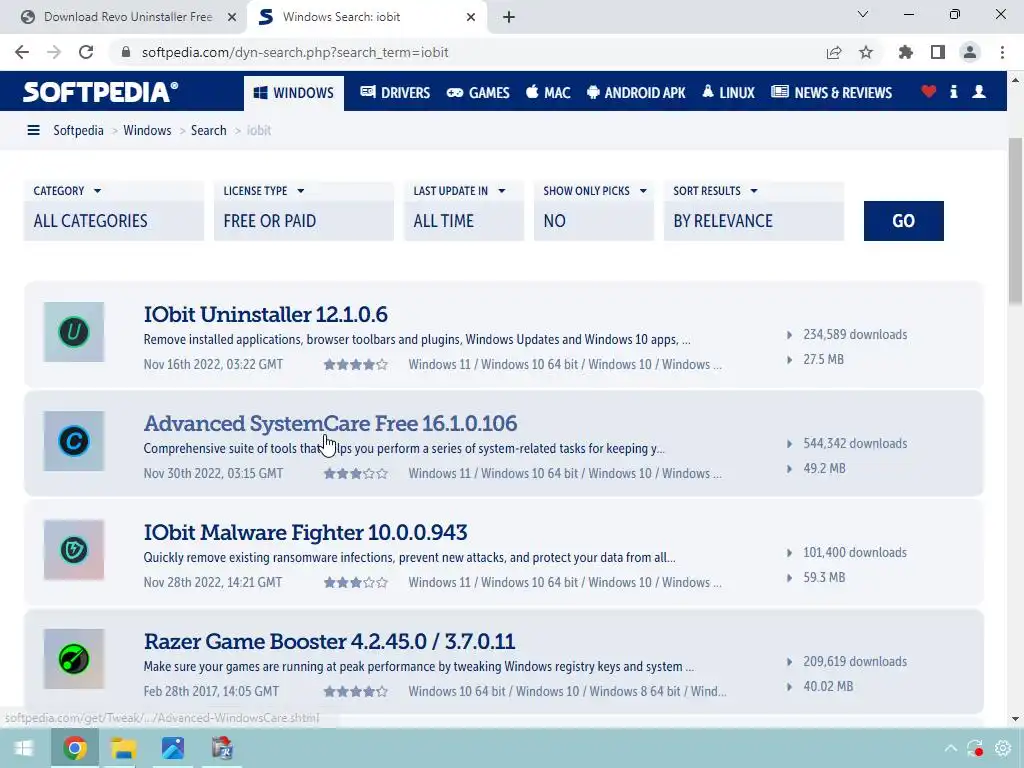Open the Chrome profile avatar
Image resolution: width=1024 pixels, height=768 pixels.
click(970, 52)
